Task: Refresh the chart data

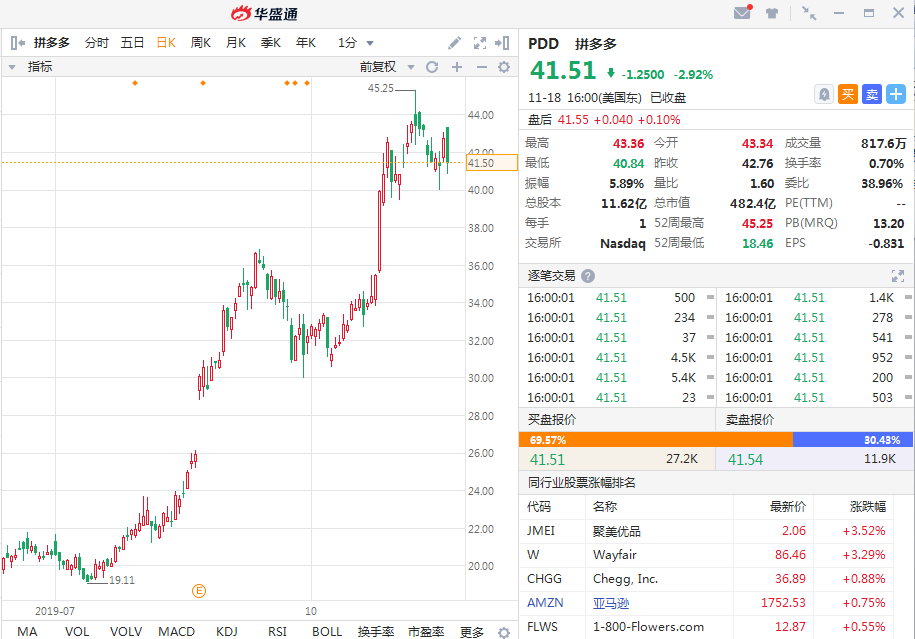Action: (x=432, y=67)
